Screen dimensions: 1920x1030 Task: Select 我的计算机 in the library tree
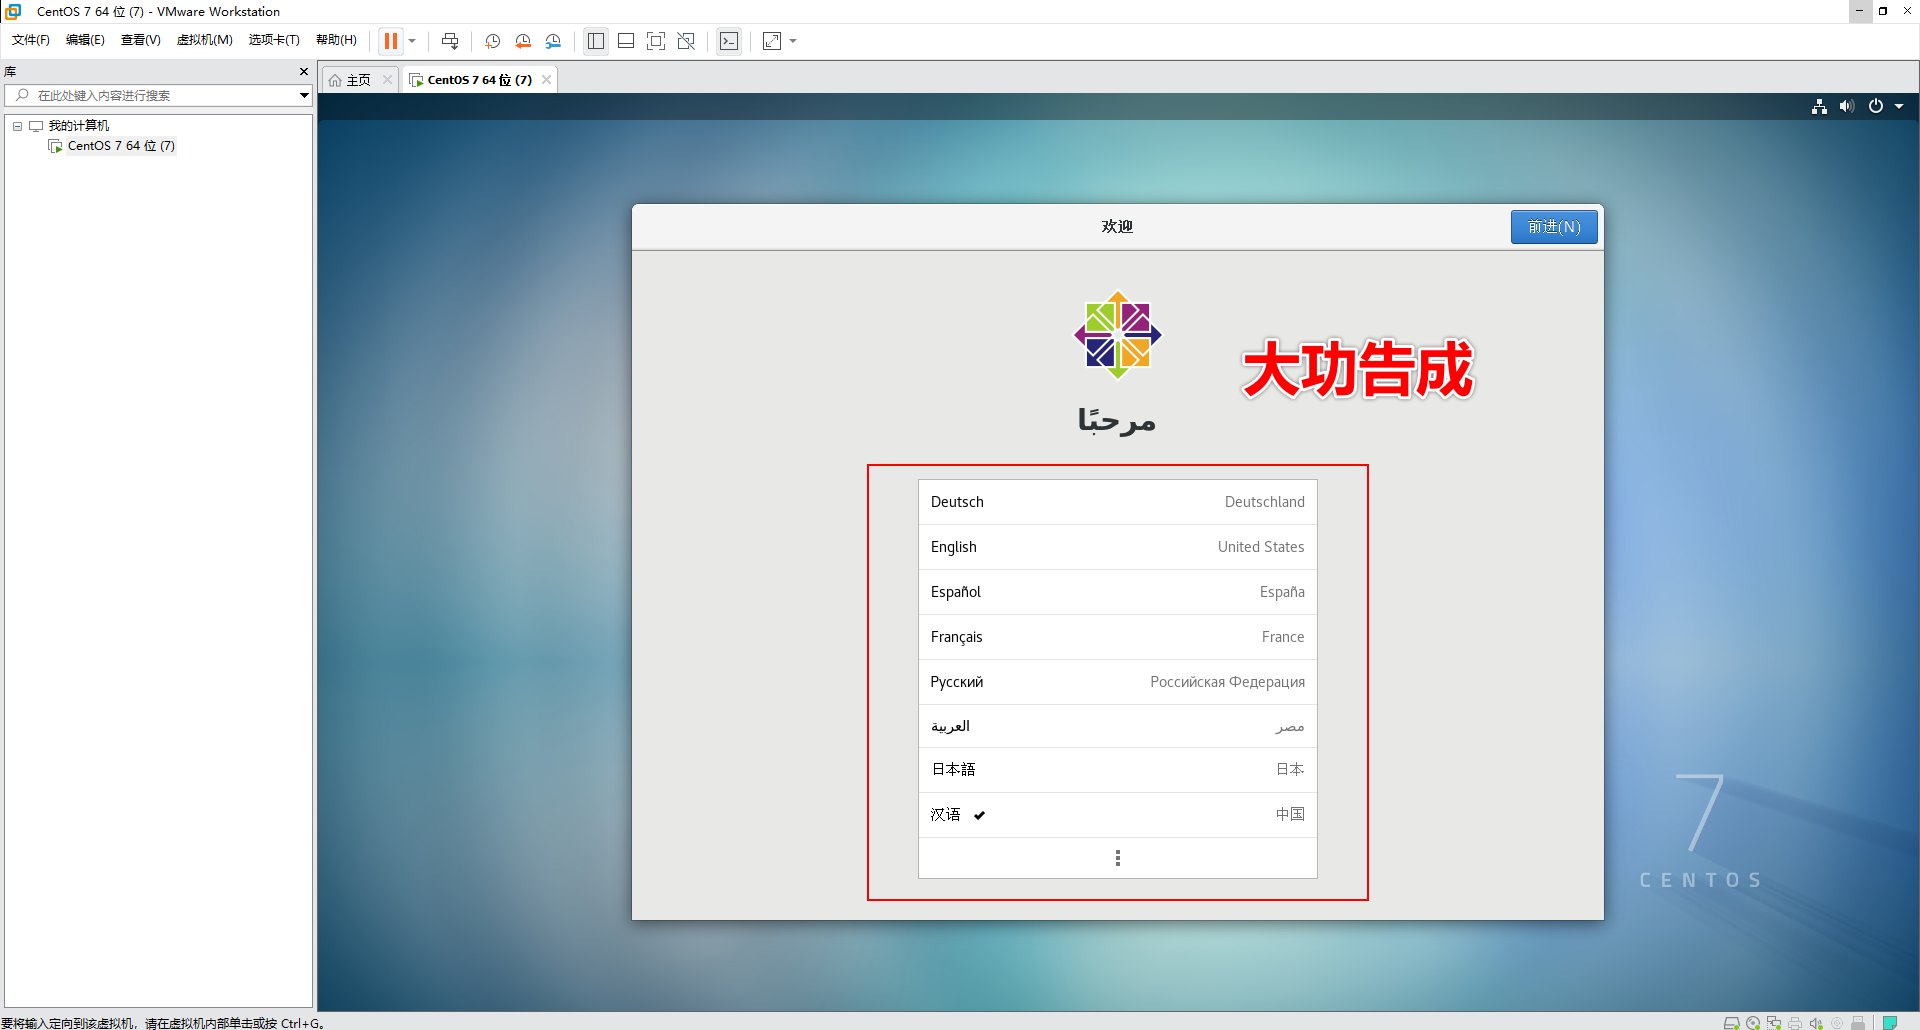click(x=79, y=126)
